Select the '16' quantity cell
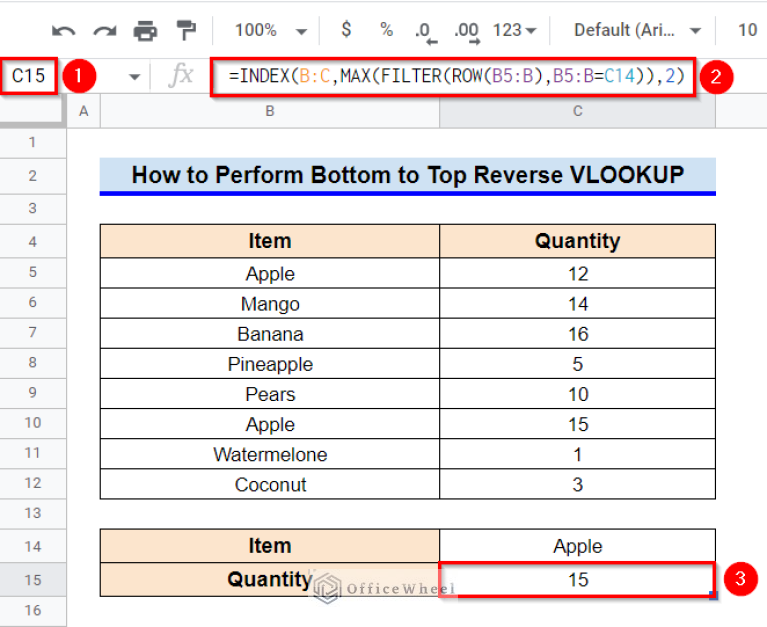The width and height of the screenshot is (767, 627). 577,334
